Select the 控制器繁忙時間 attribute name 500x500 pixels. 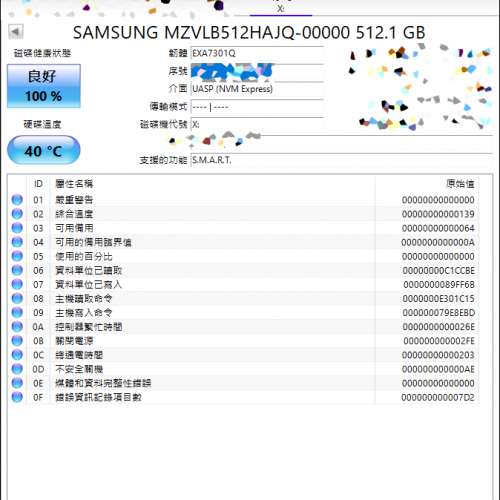(x=89, y=327)
